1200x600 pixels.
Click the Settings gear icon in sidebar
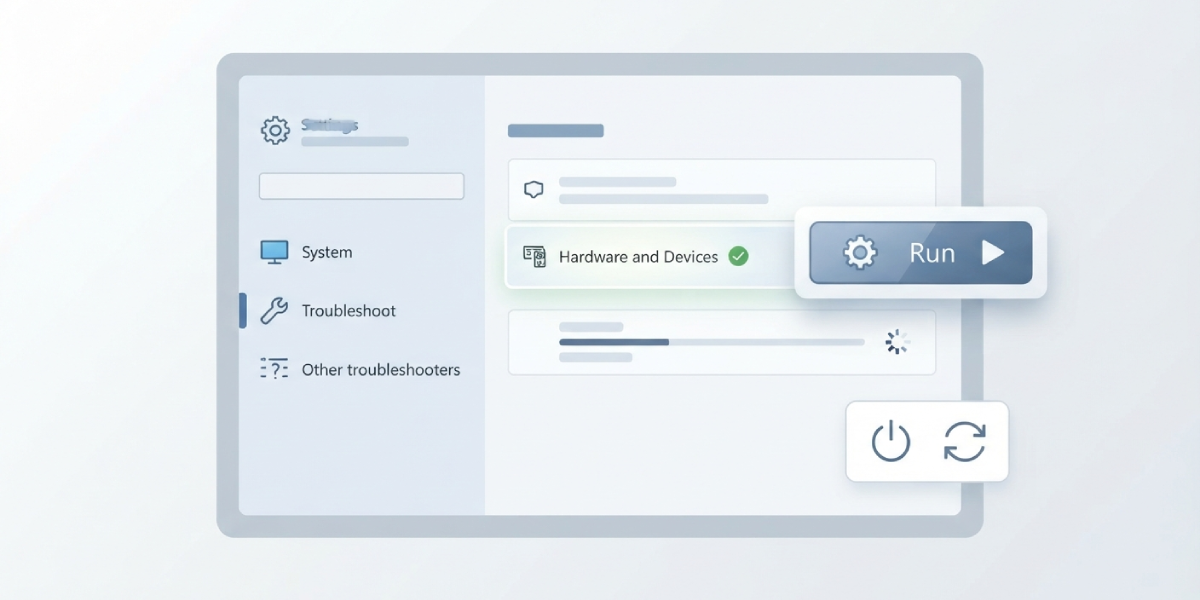[x=275, y=130]
